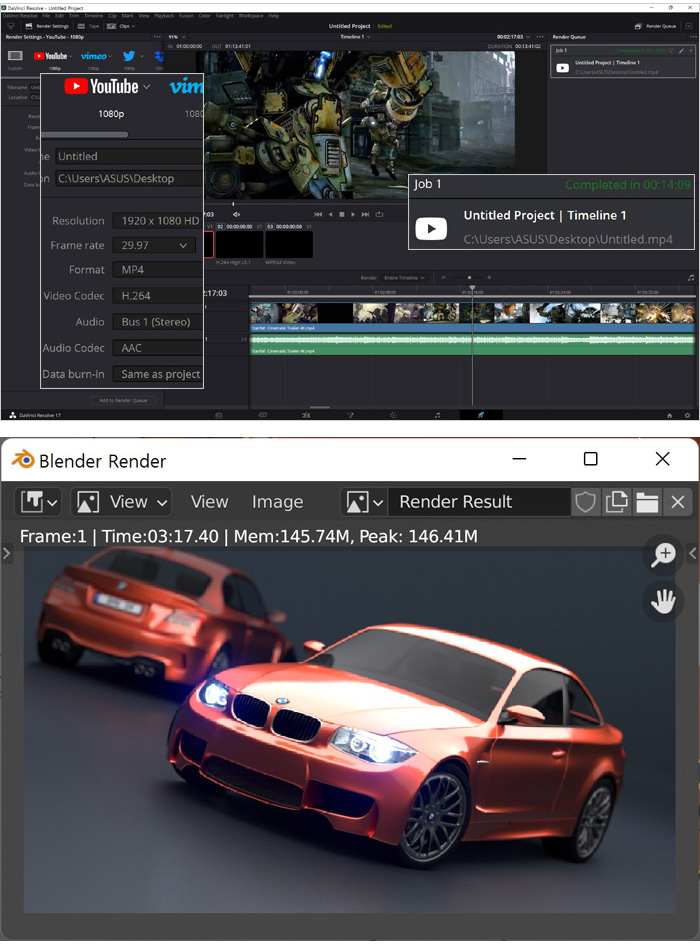Switch to the Edit page
This screenshot has height=946, width=700.
click(306, 415)
